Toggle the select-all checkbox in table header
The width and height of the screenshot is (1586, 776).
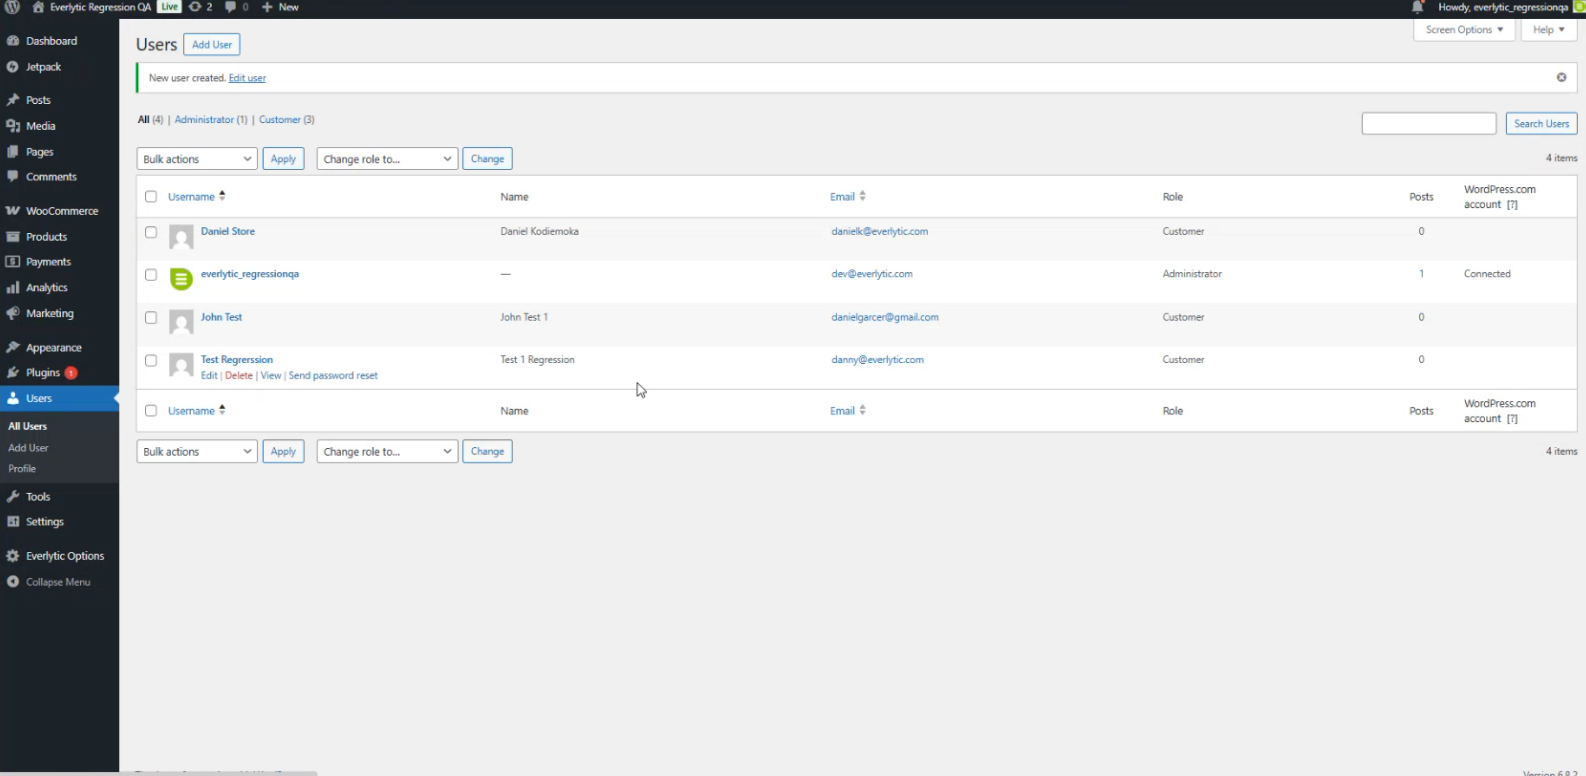point(151,197)
